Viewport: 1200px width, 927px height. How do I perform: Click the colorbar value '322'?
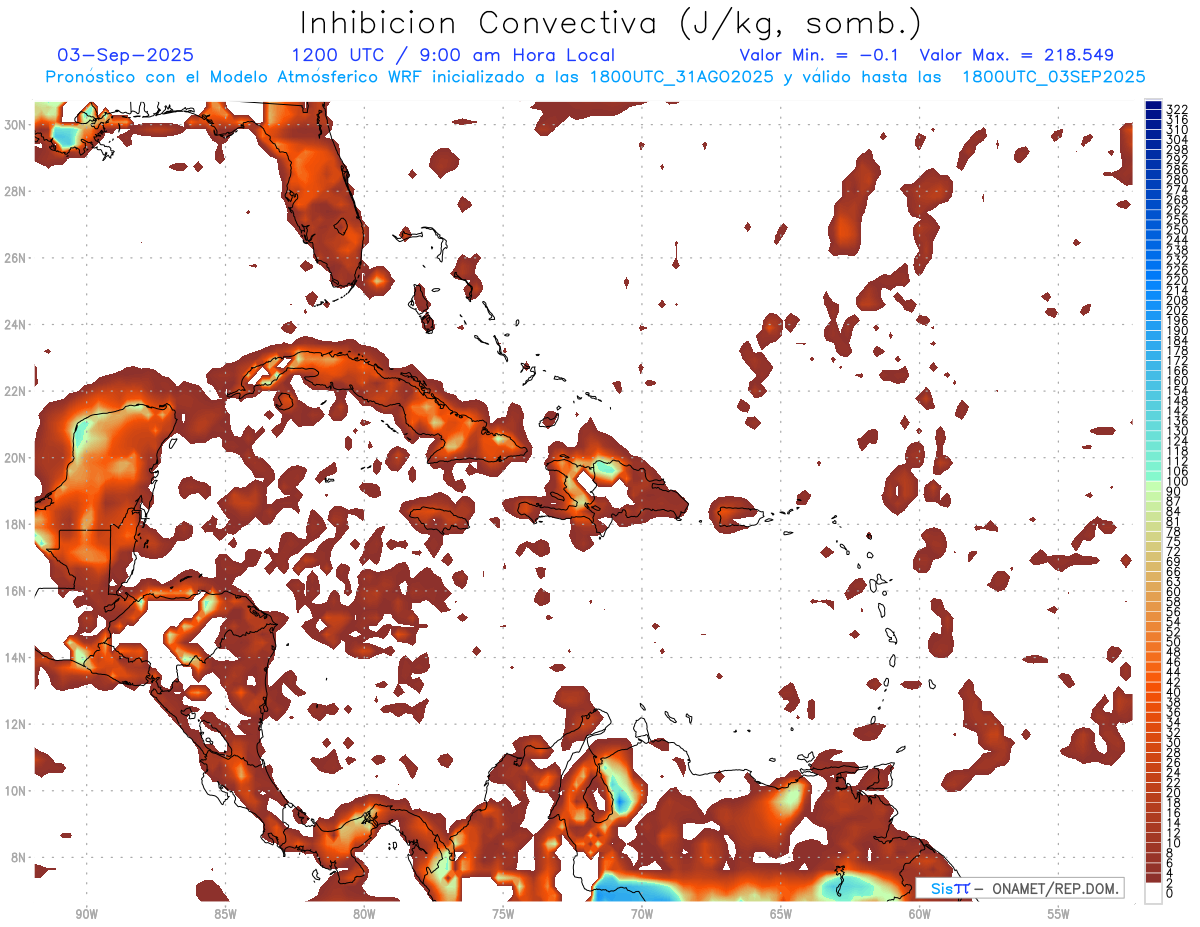coord(1176,109)
